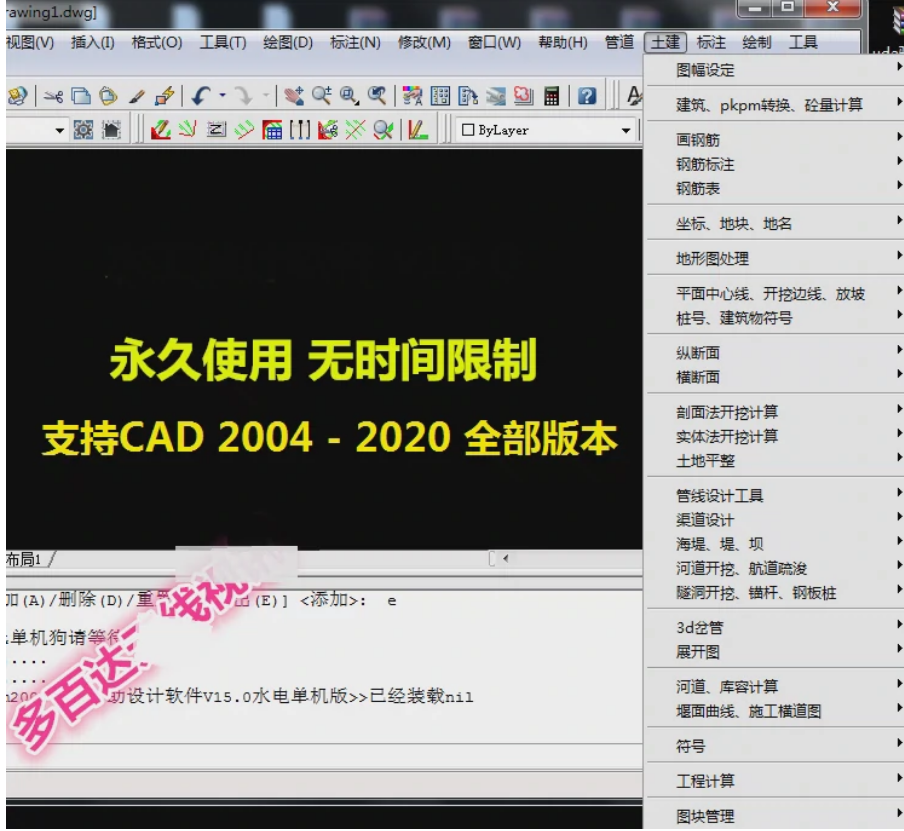Screen dimensions: 904x831
Task: Expand the 图幅设定 submenu
Action: point(774,70)
